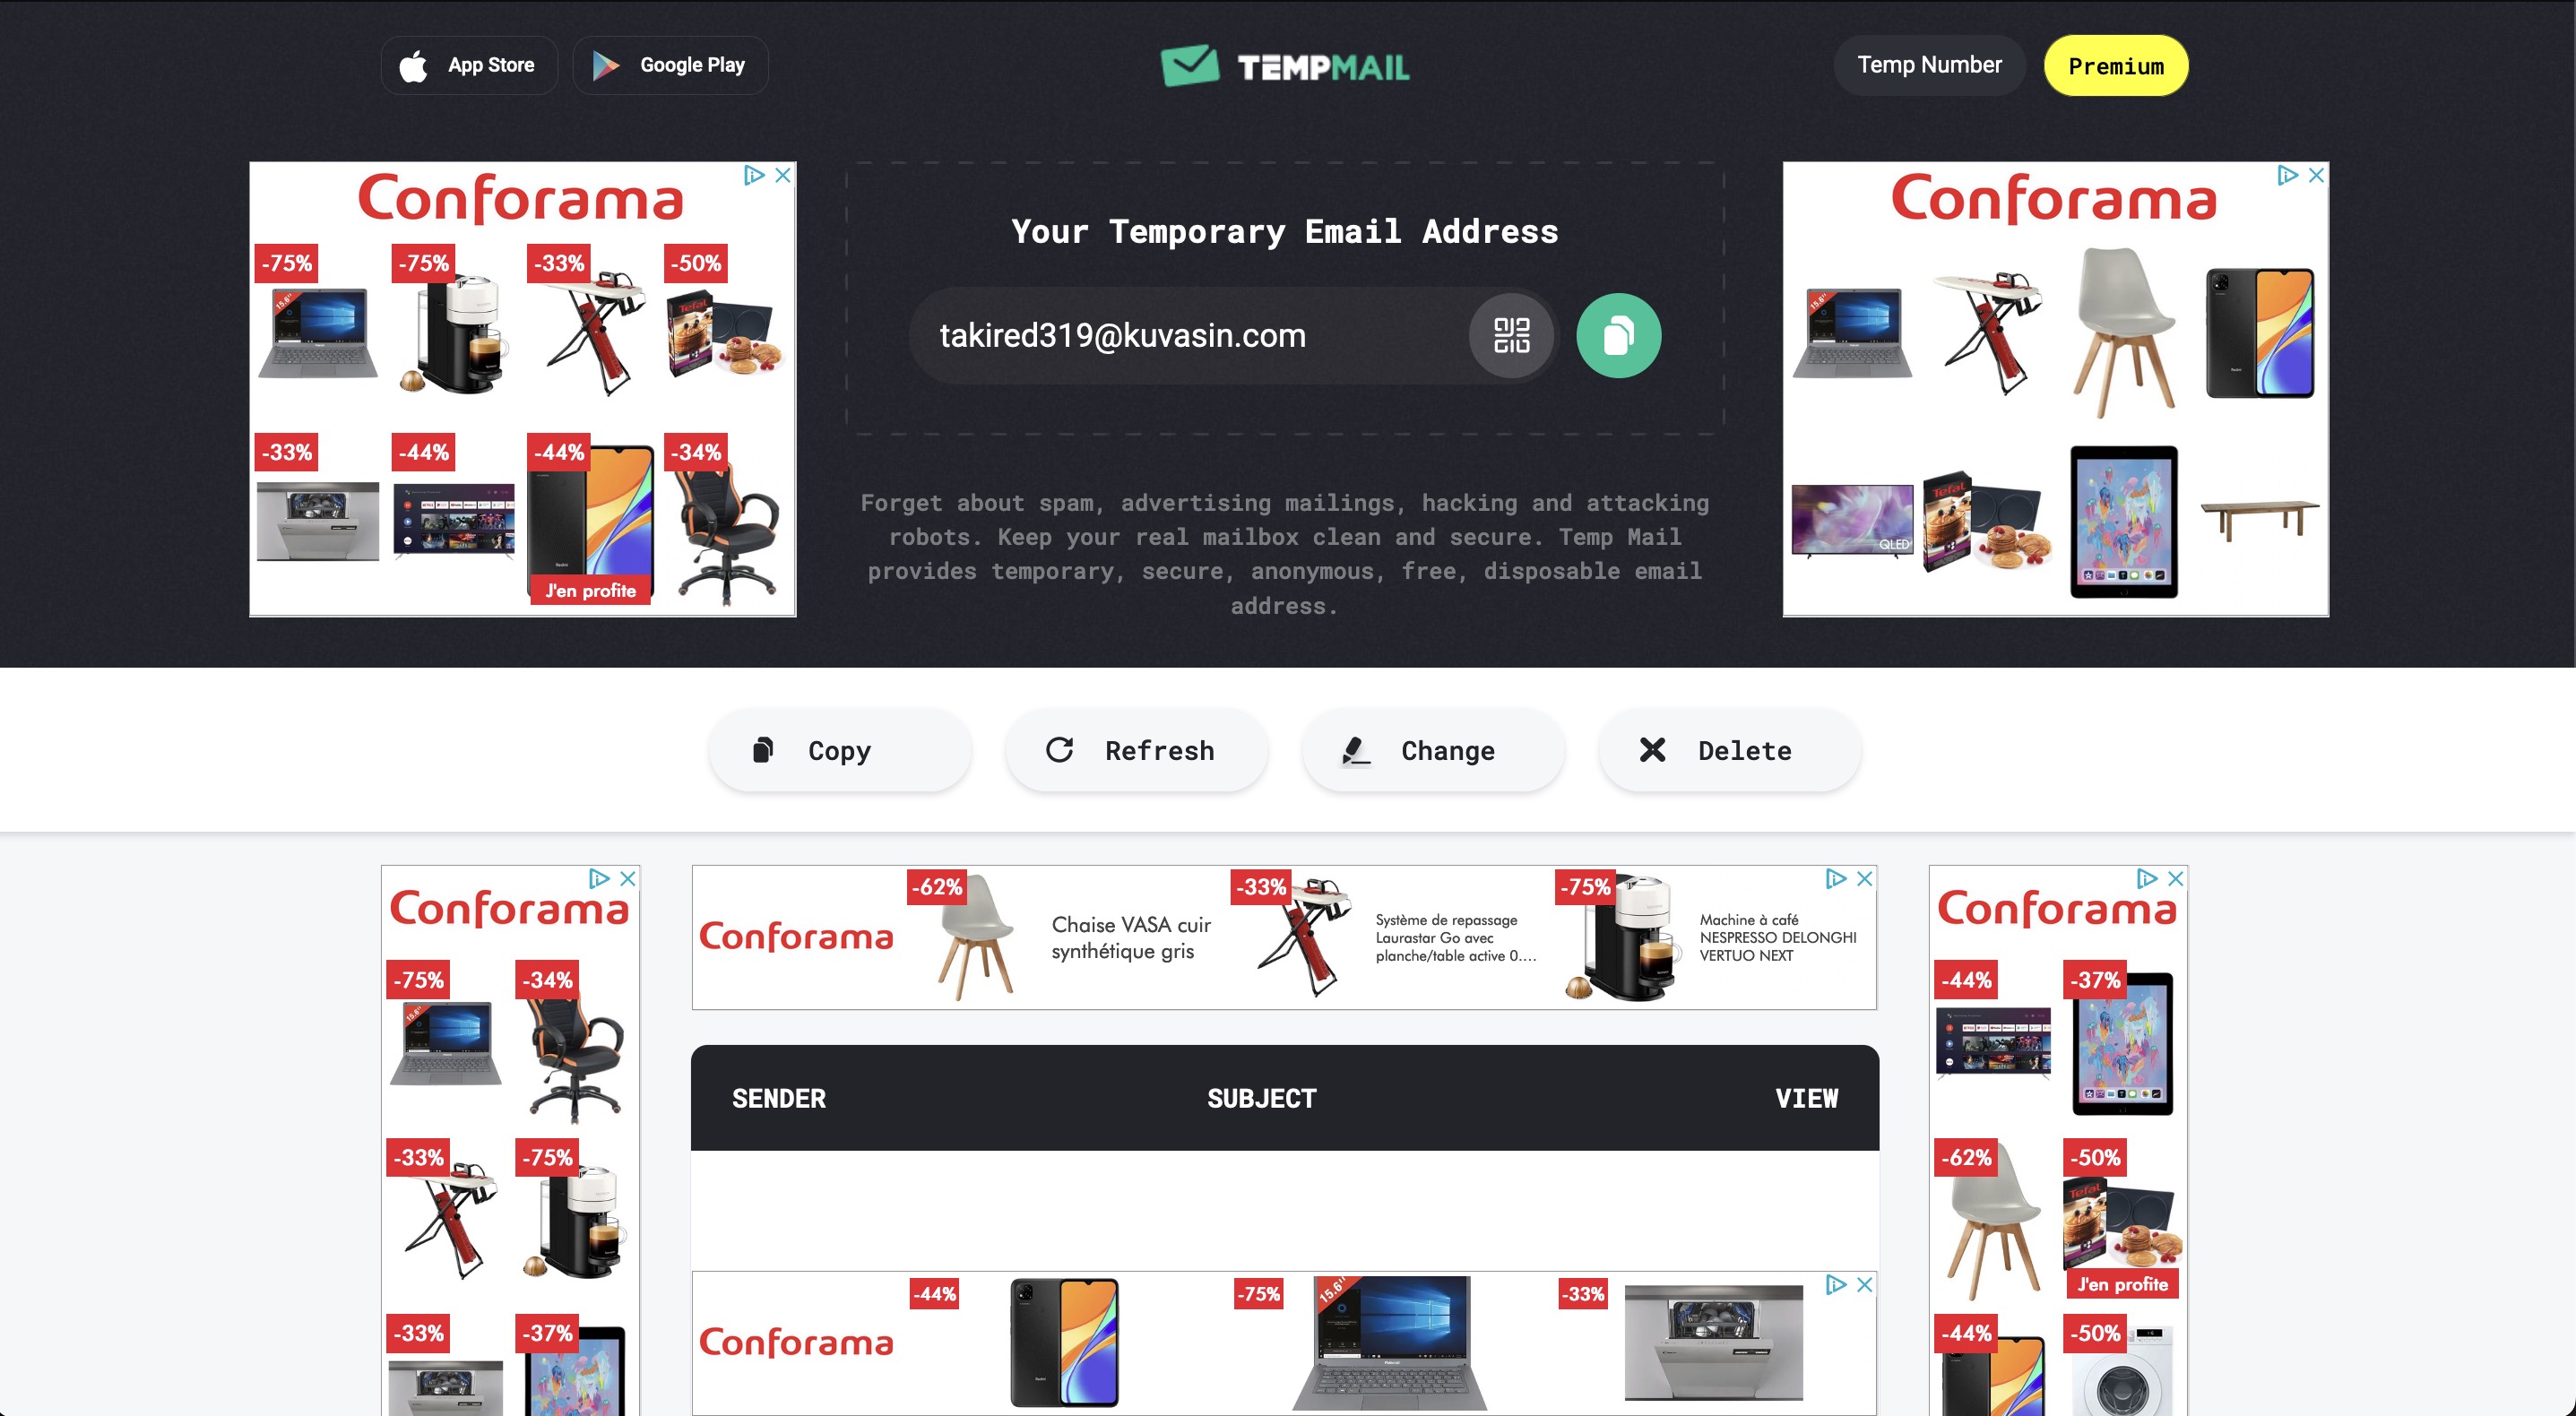Click the Refresh inbox icon

click(x=1060, y=748)
